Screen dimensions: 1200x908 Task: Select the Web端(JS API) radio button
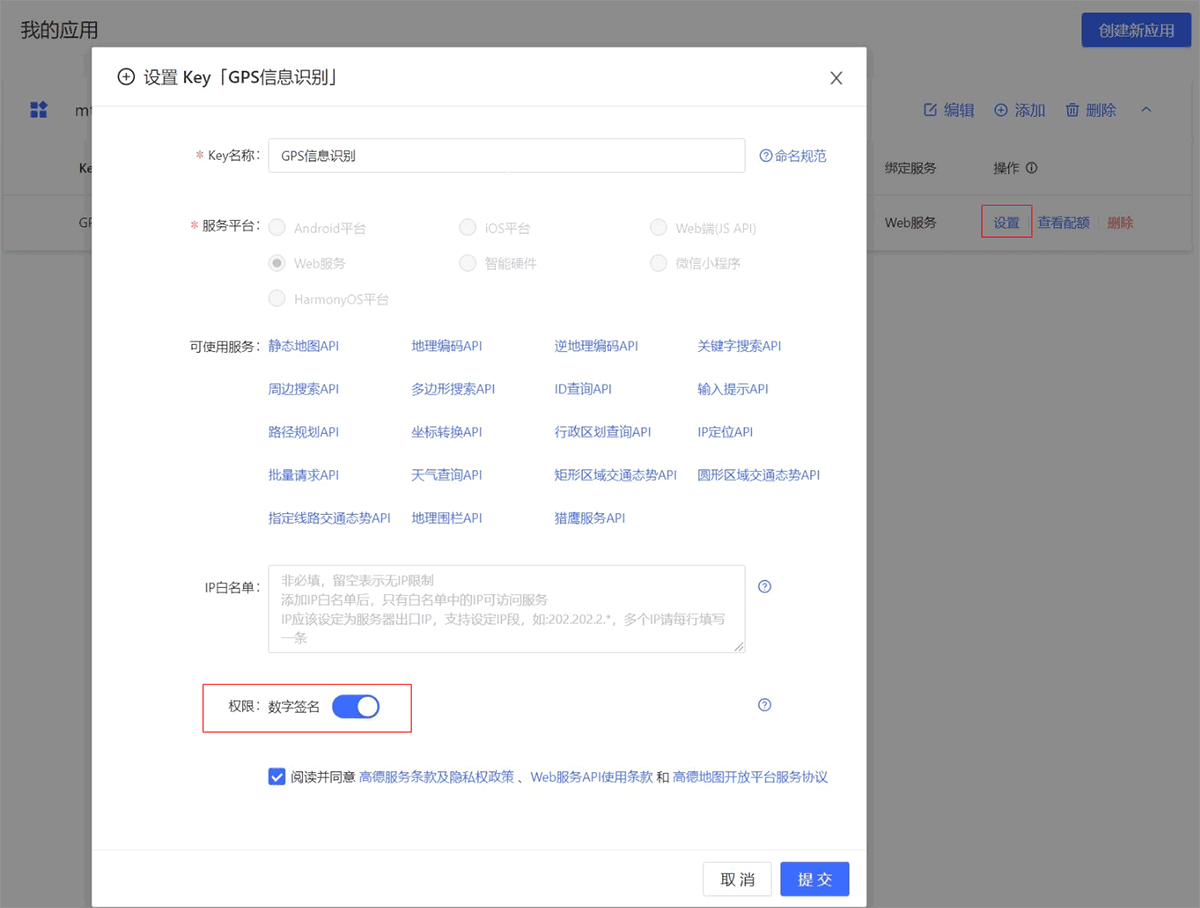(658, 227)
